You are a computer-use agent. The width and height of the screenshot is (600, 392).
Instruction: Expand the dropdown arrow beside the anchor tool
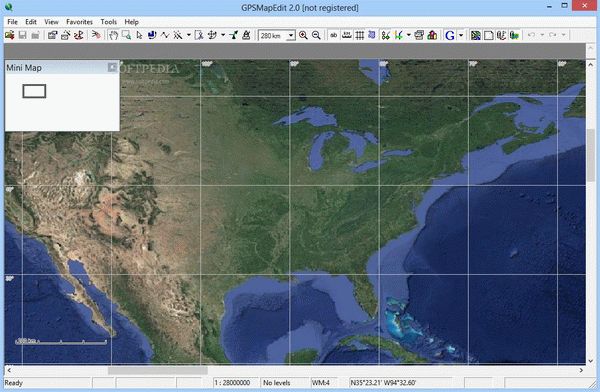(x=223, y=36)
